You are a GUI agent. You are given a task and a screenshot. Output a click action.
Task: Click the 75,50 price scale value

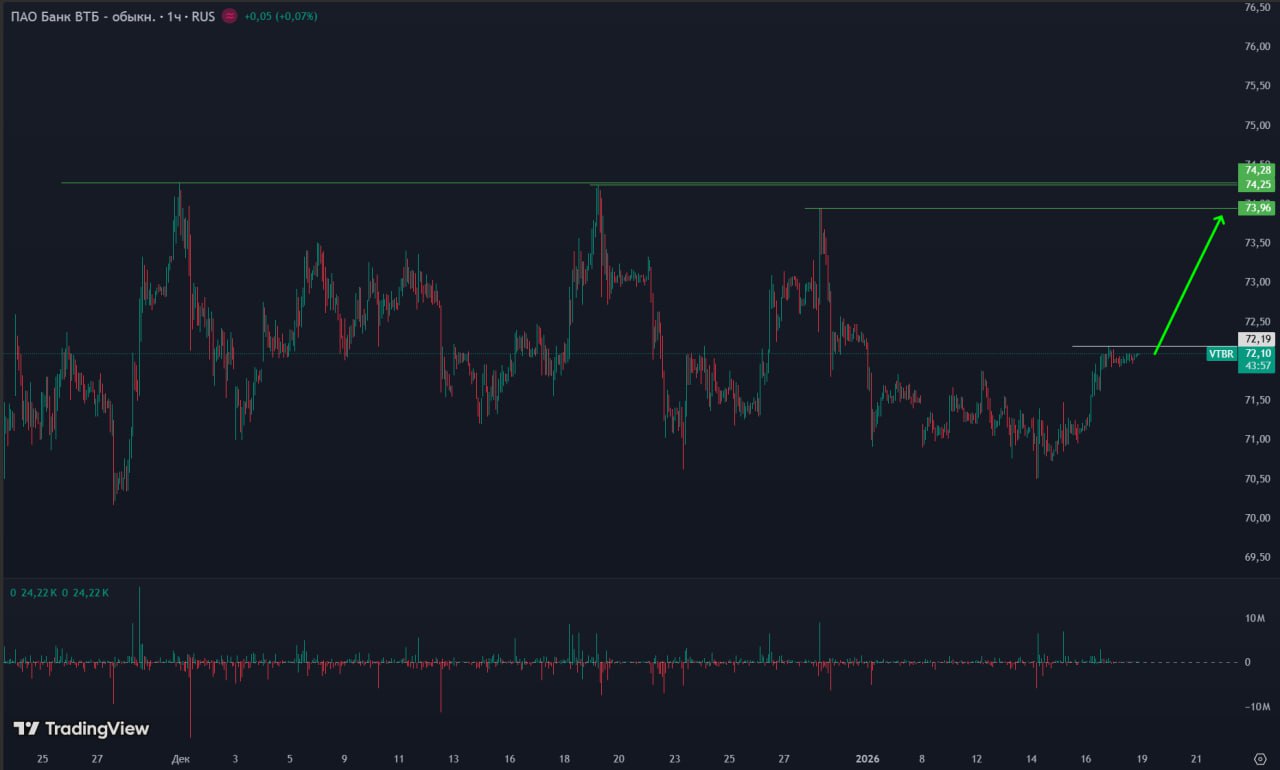coord(1257,86)
